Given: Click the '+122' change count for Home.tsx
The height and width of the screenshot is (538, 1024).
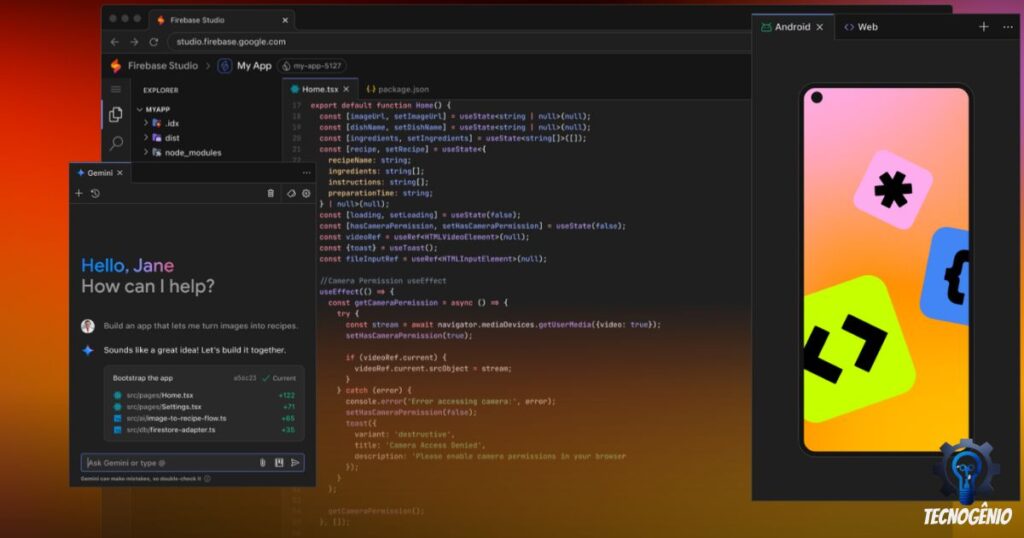Looking at the screenshot, I should tap(287, 395).
